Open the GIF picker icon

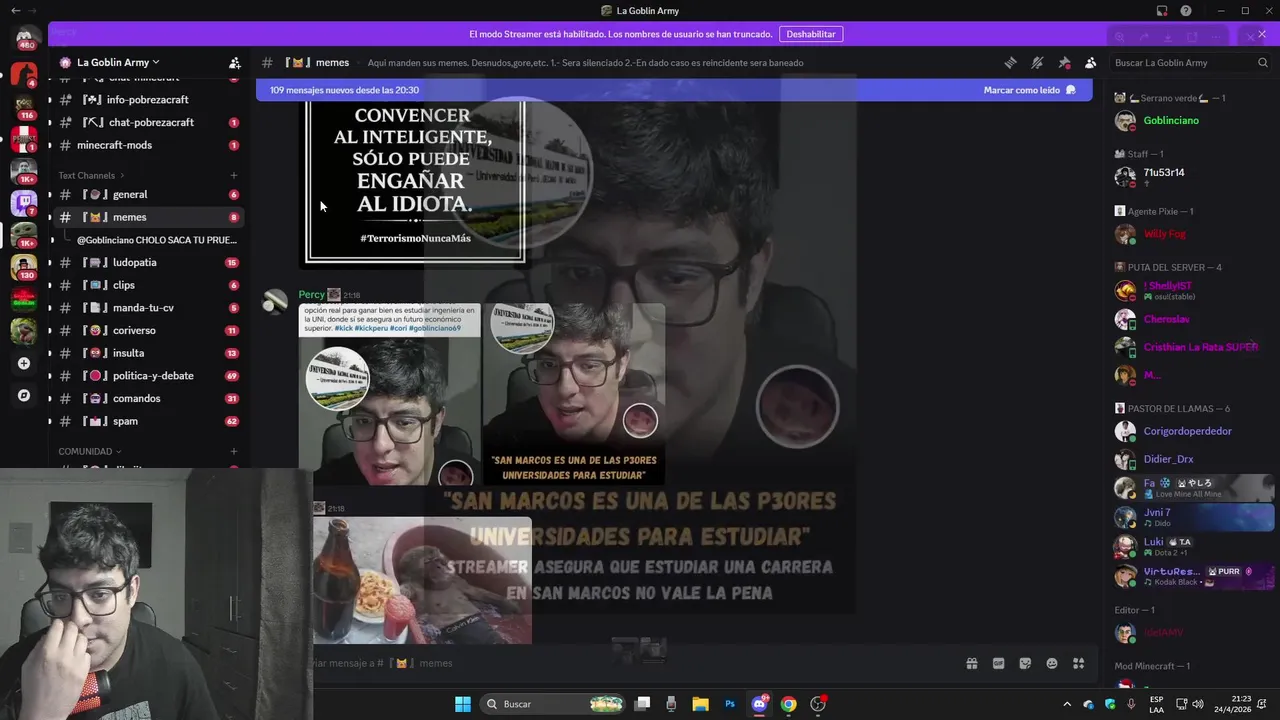(x=998, y=663)
